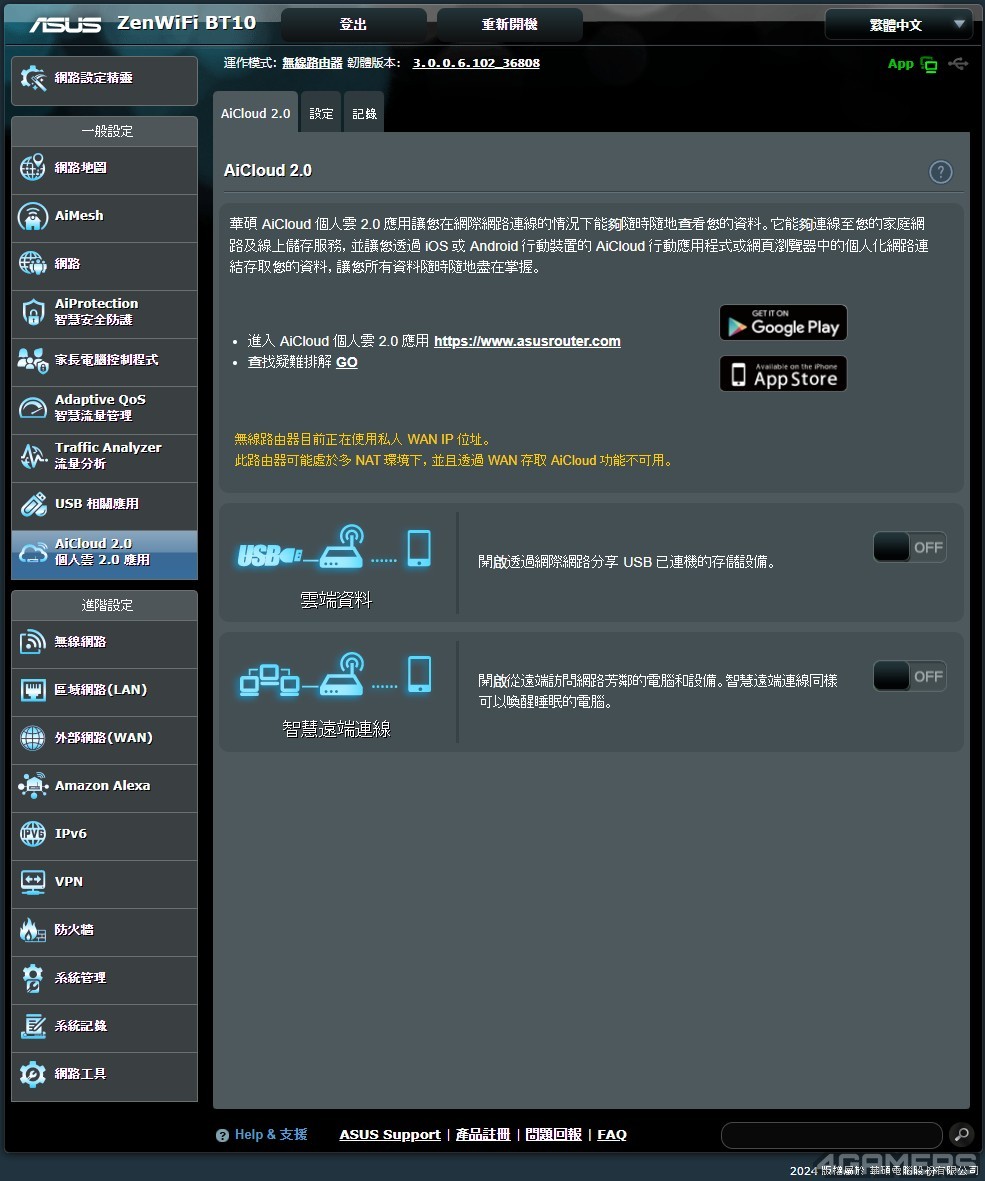
Task: Click the help question mark icon
Action: coord(941,172)
